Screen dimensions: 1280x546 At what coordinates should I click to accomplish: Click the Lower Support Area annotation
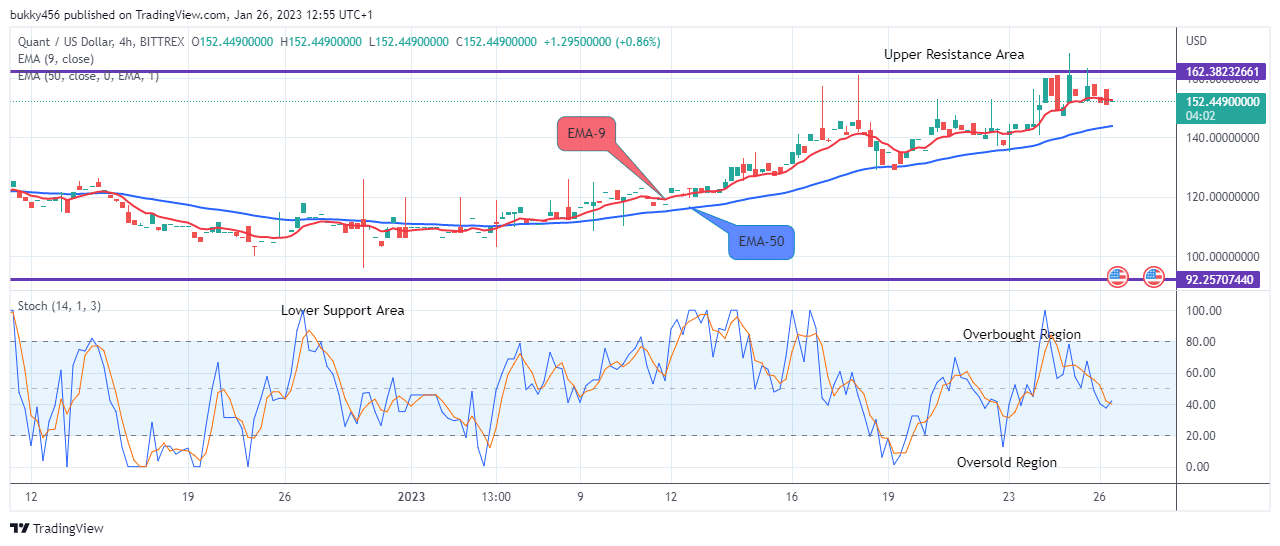pyautogui.click(x=343, y=311)
